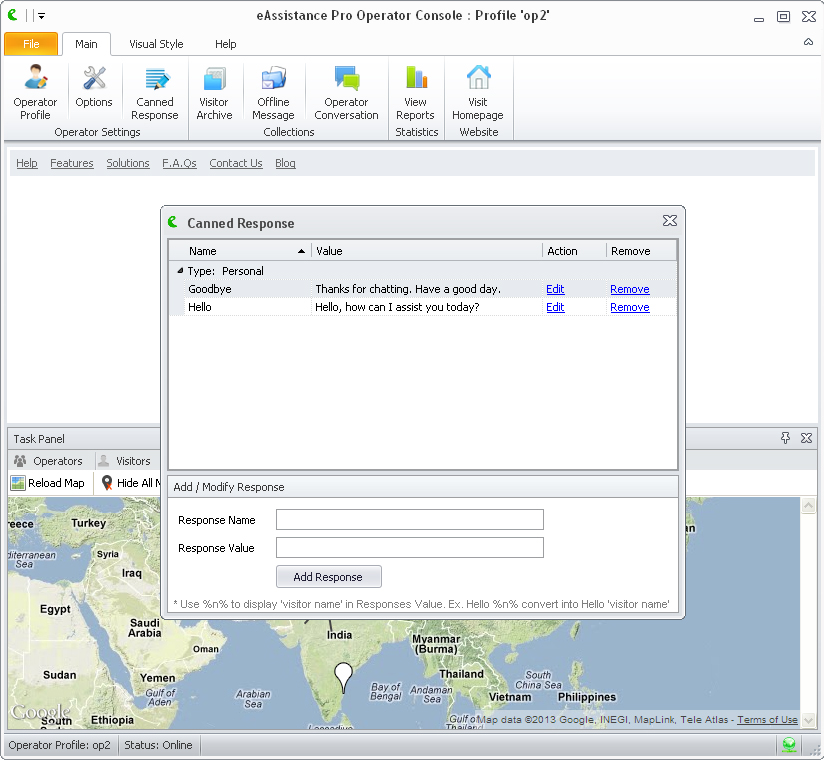Maximize the Operator Console window
This screenshot has width=824, height=760.
pyautogui.click(x=783, y=17)
